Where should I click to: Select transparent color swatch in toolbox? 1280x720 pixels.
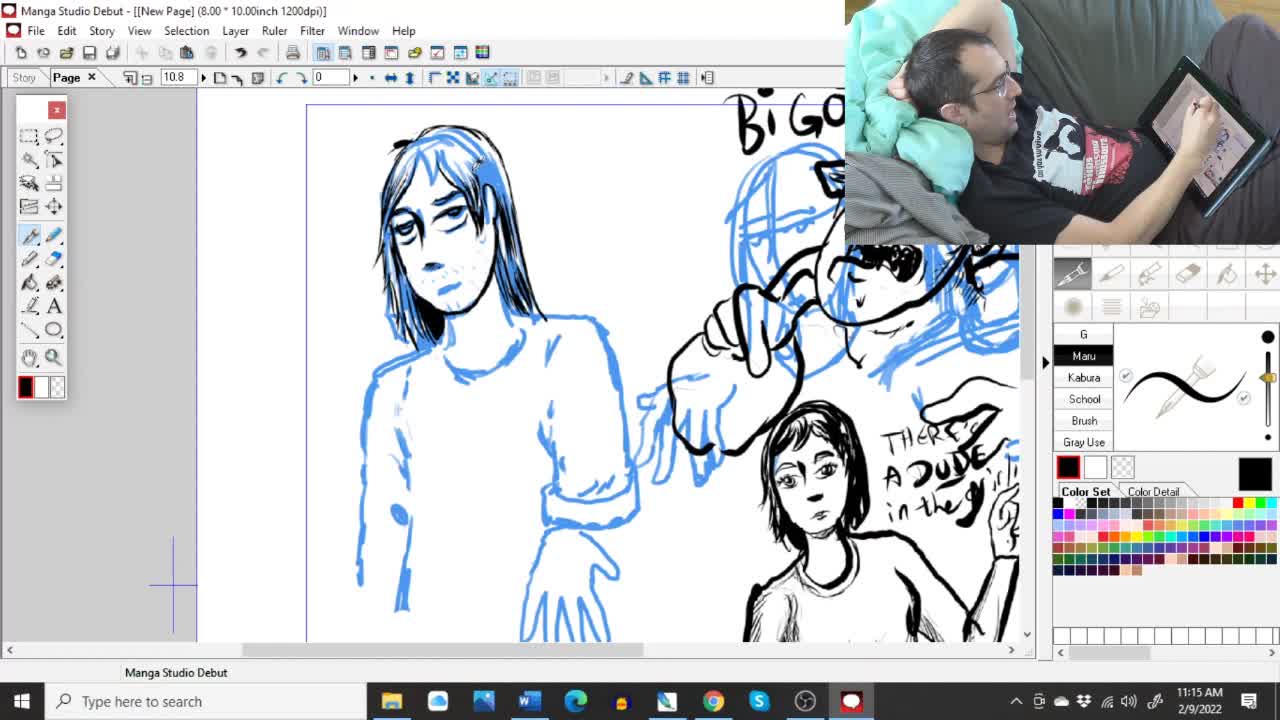tap(57, 387)
